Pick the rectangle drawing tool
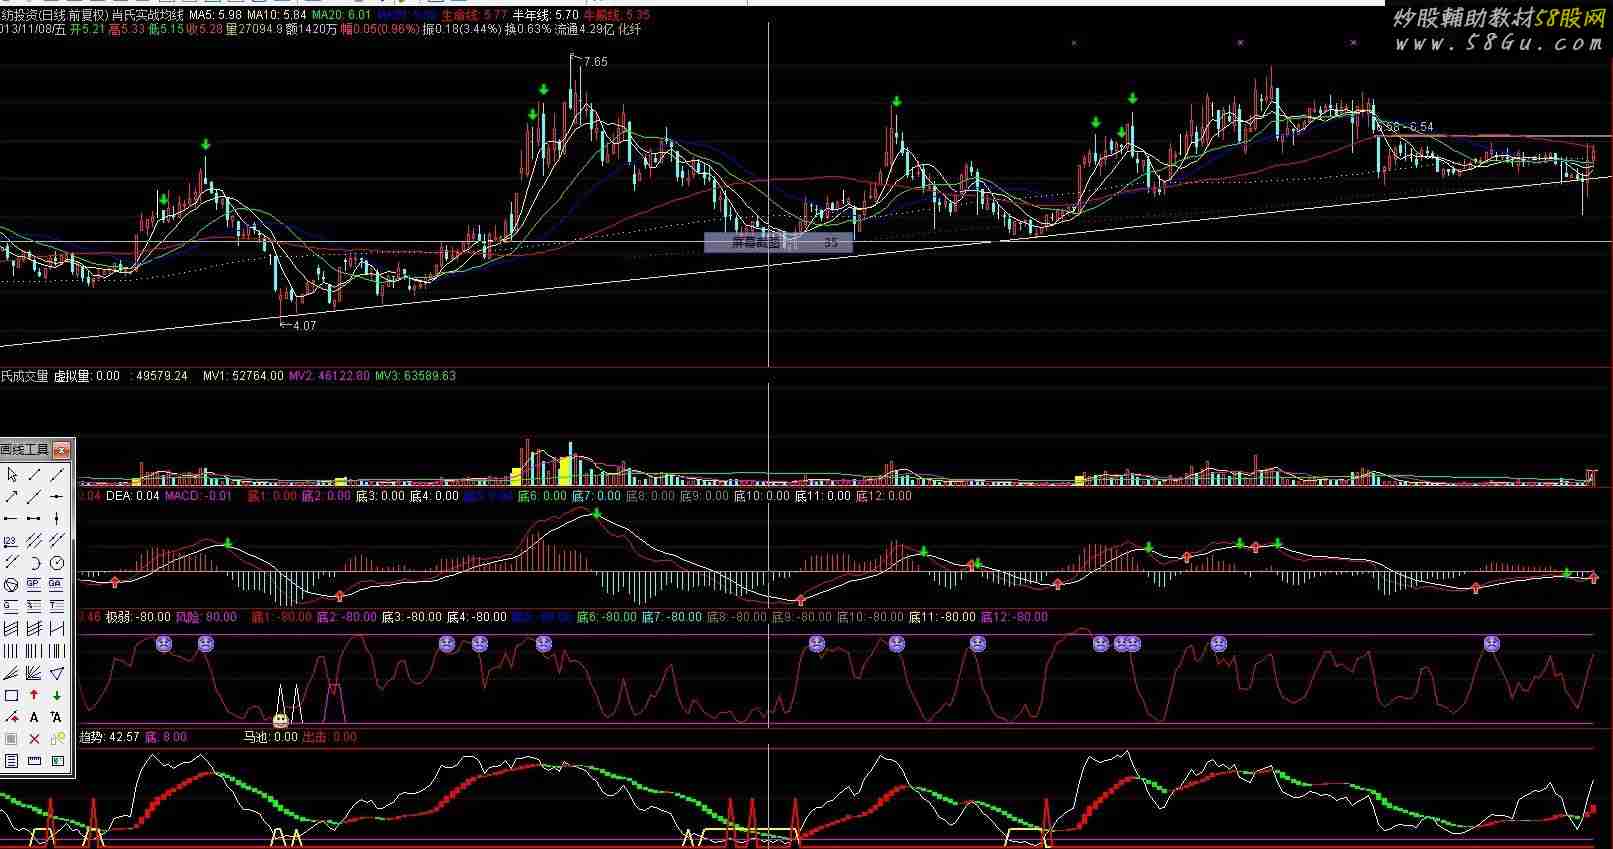 11,695
